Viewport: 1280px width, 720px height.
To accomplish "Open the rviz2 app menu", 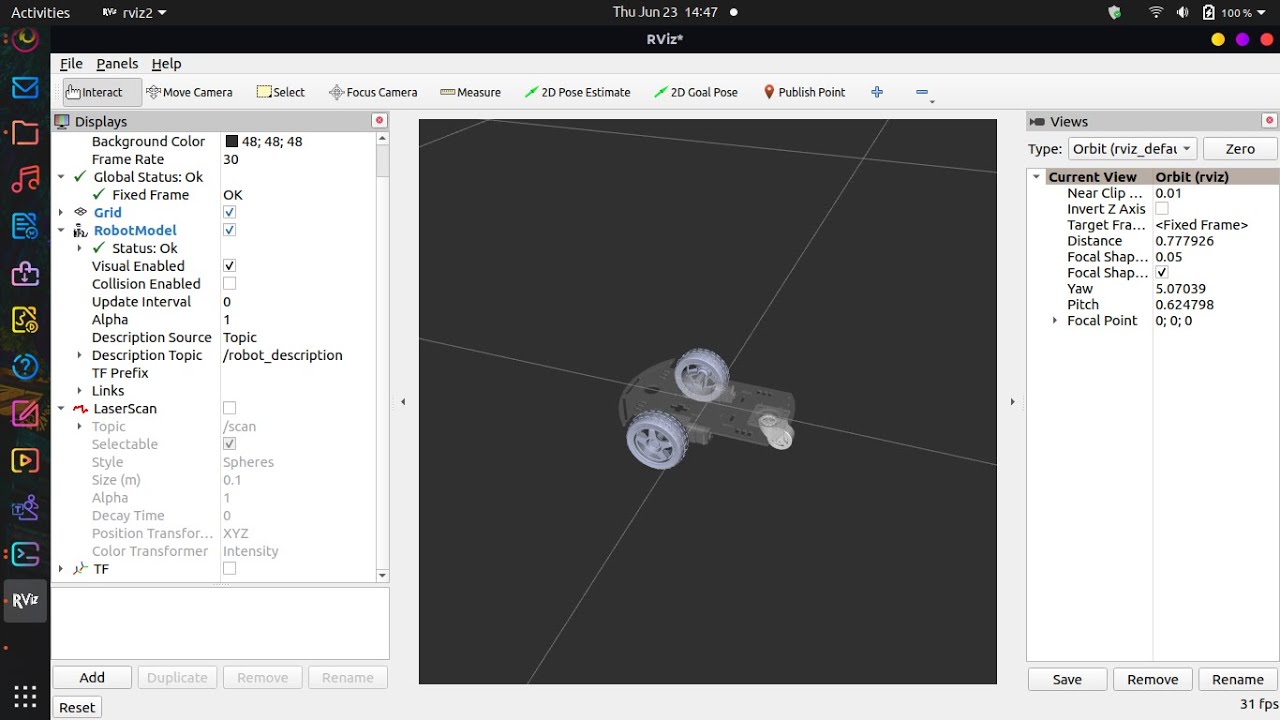I will pos(134,13).
